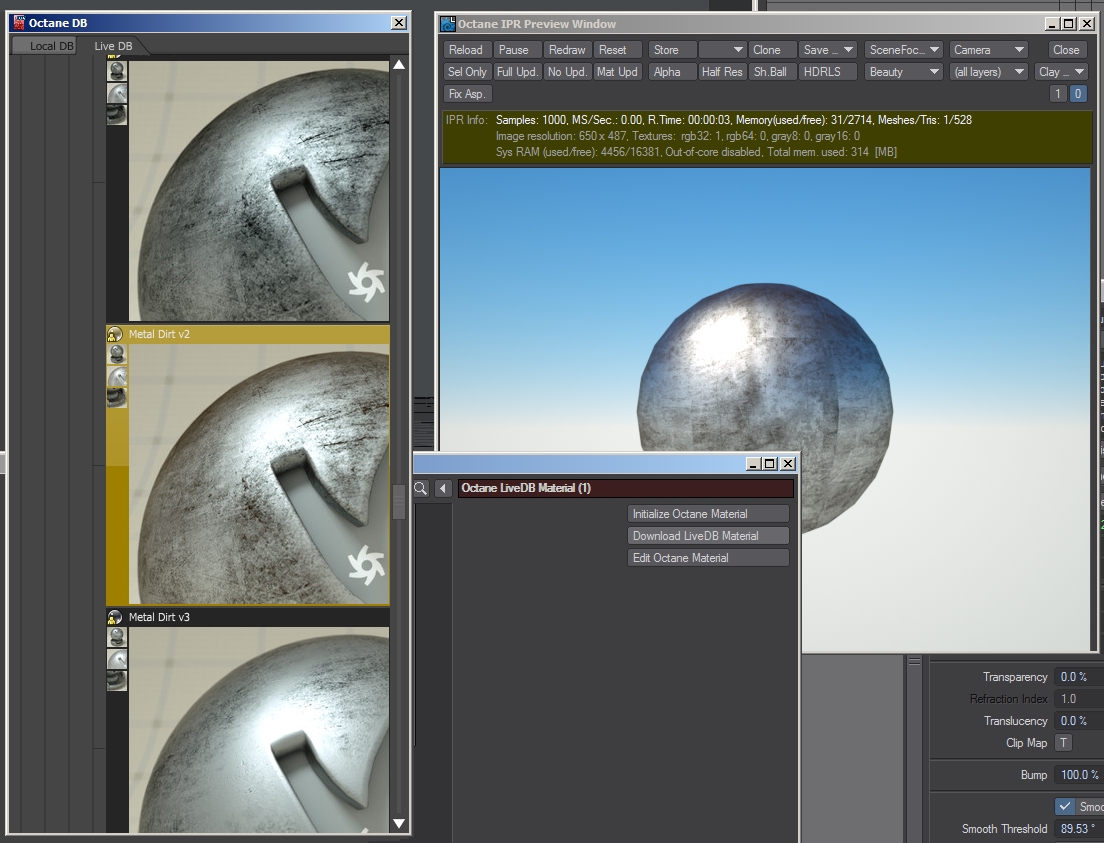Viewport: 1104px width, 843px height.
Task: Open the (all layers) dropdown
Action: click(988, 72)
